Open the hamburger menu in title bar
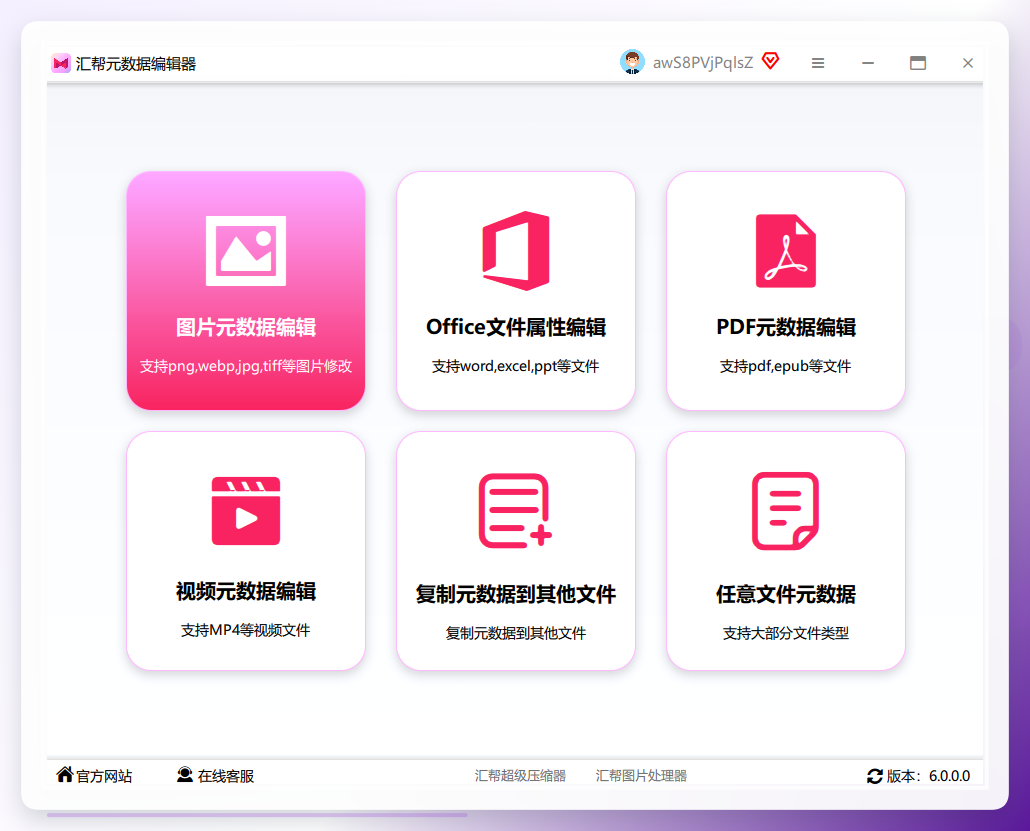The image size is (1030, 831). click(818, 63)
